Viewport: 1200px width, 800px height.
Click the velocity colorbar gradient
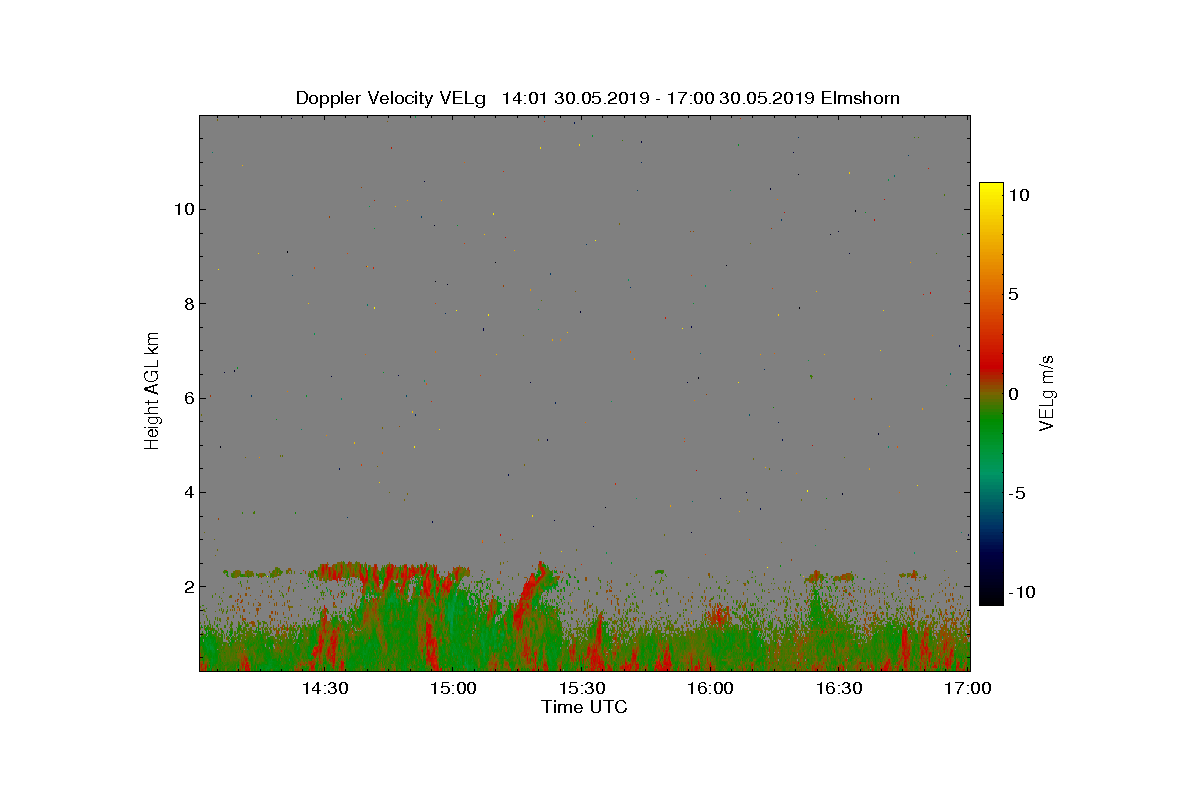click(x=991, y=393)
